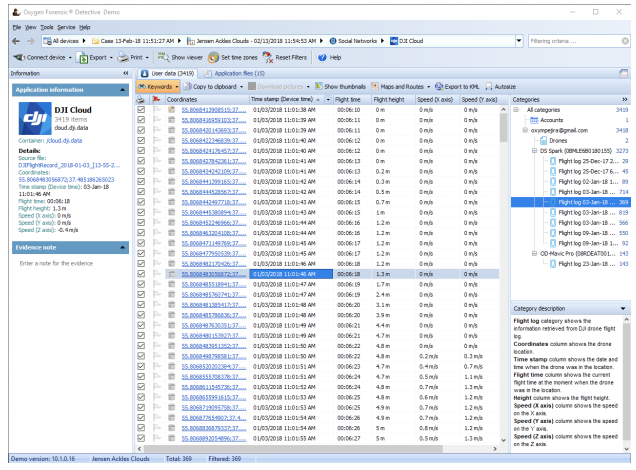
Task: Collapse DS Spark tree node
Action: click(535, 151)
